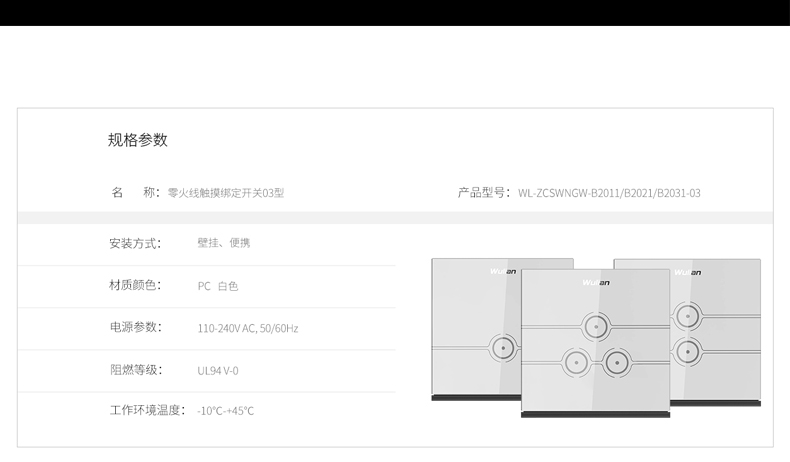Screen dimensions: 790x462
Task: Click the Wulian logo on right switch
Action: click(688, 273)
